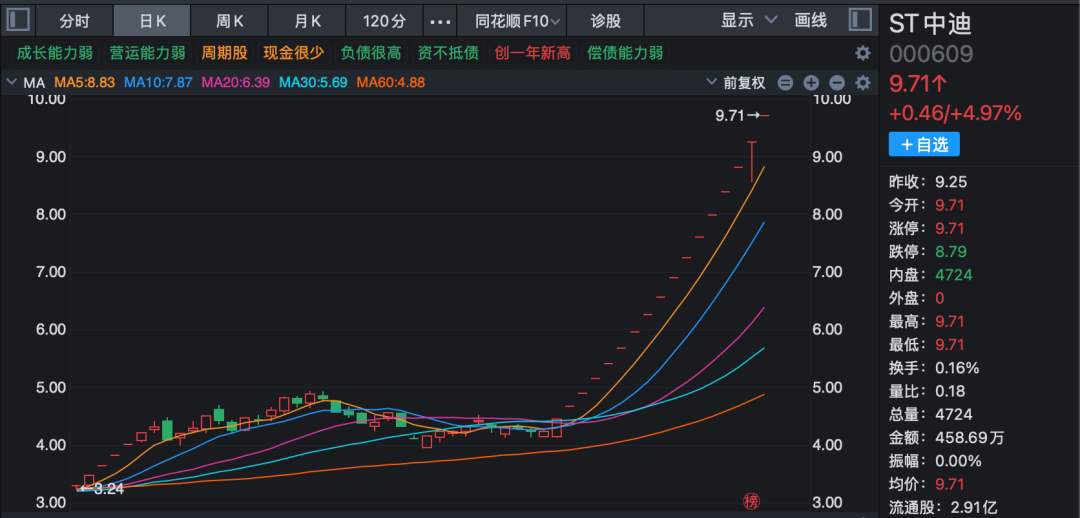The height and width of the screenshot is (518, 1080).
Task: Click the plus zoom-in circle icon
Action: pyautogui.click(x=811, y=83)
